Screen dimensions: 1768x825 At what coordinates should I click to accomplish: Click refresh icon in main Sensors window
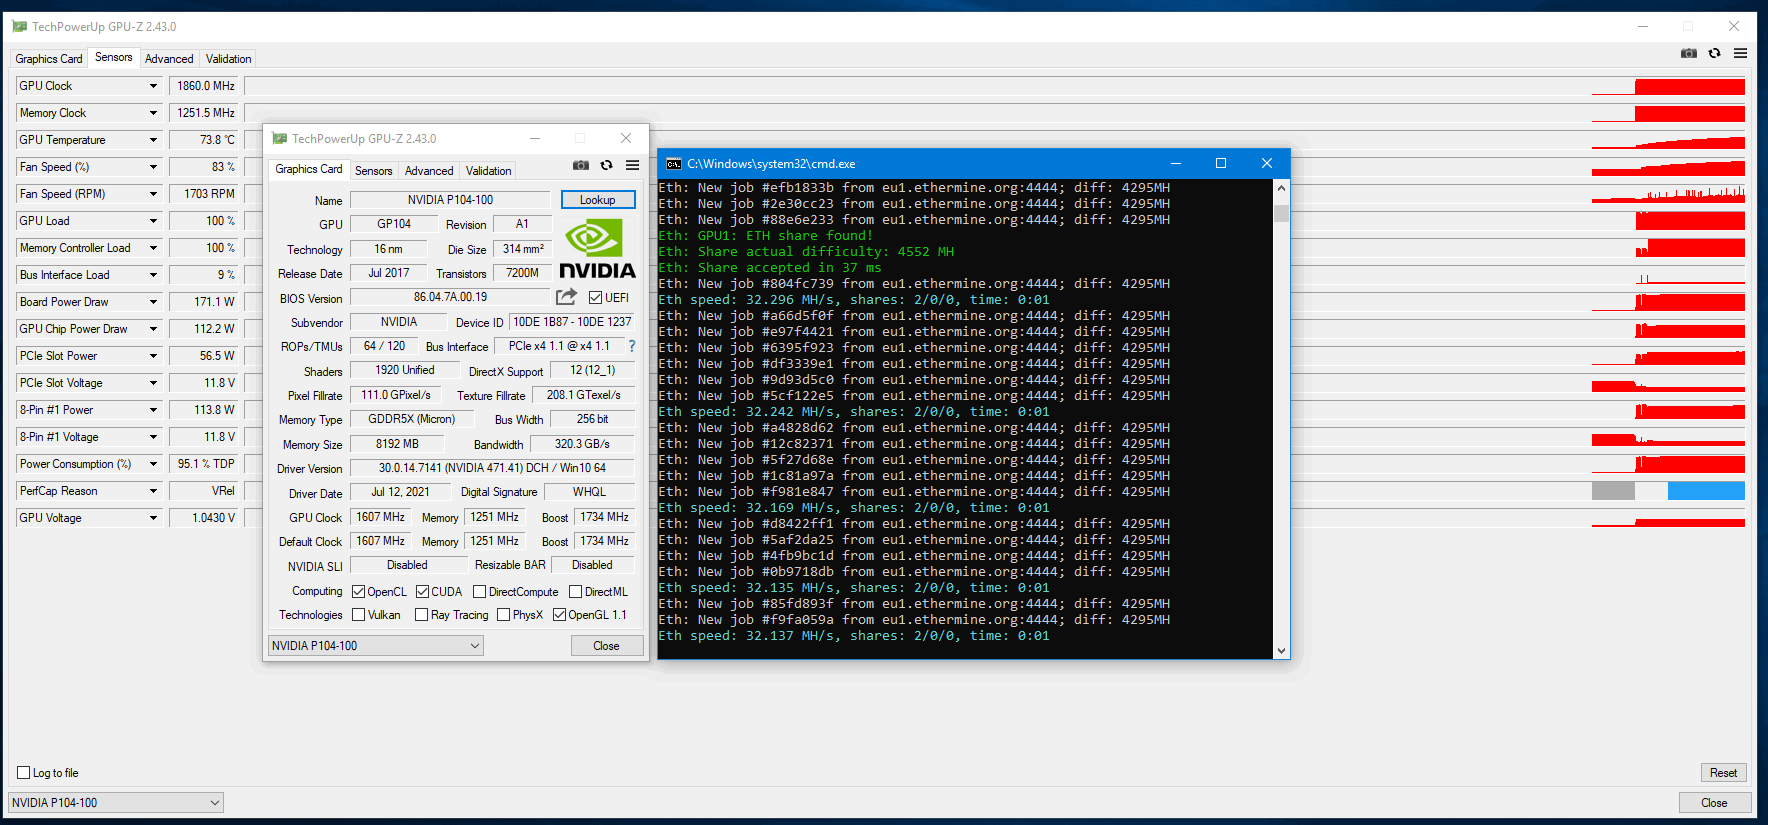click(1714, 53)
